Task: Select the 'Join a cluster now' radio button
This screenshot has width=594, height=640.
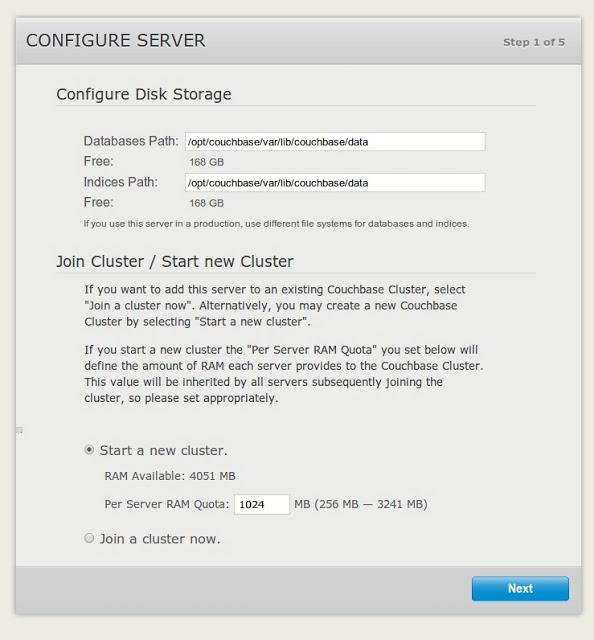Action: (89, 538)
